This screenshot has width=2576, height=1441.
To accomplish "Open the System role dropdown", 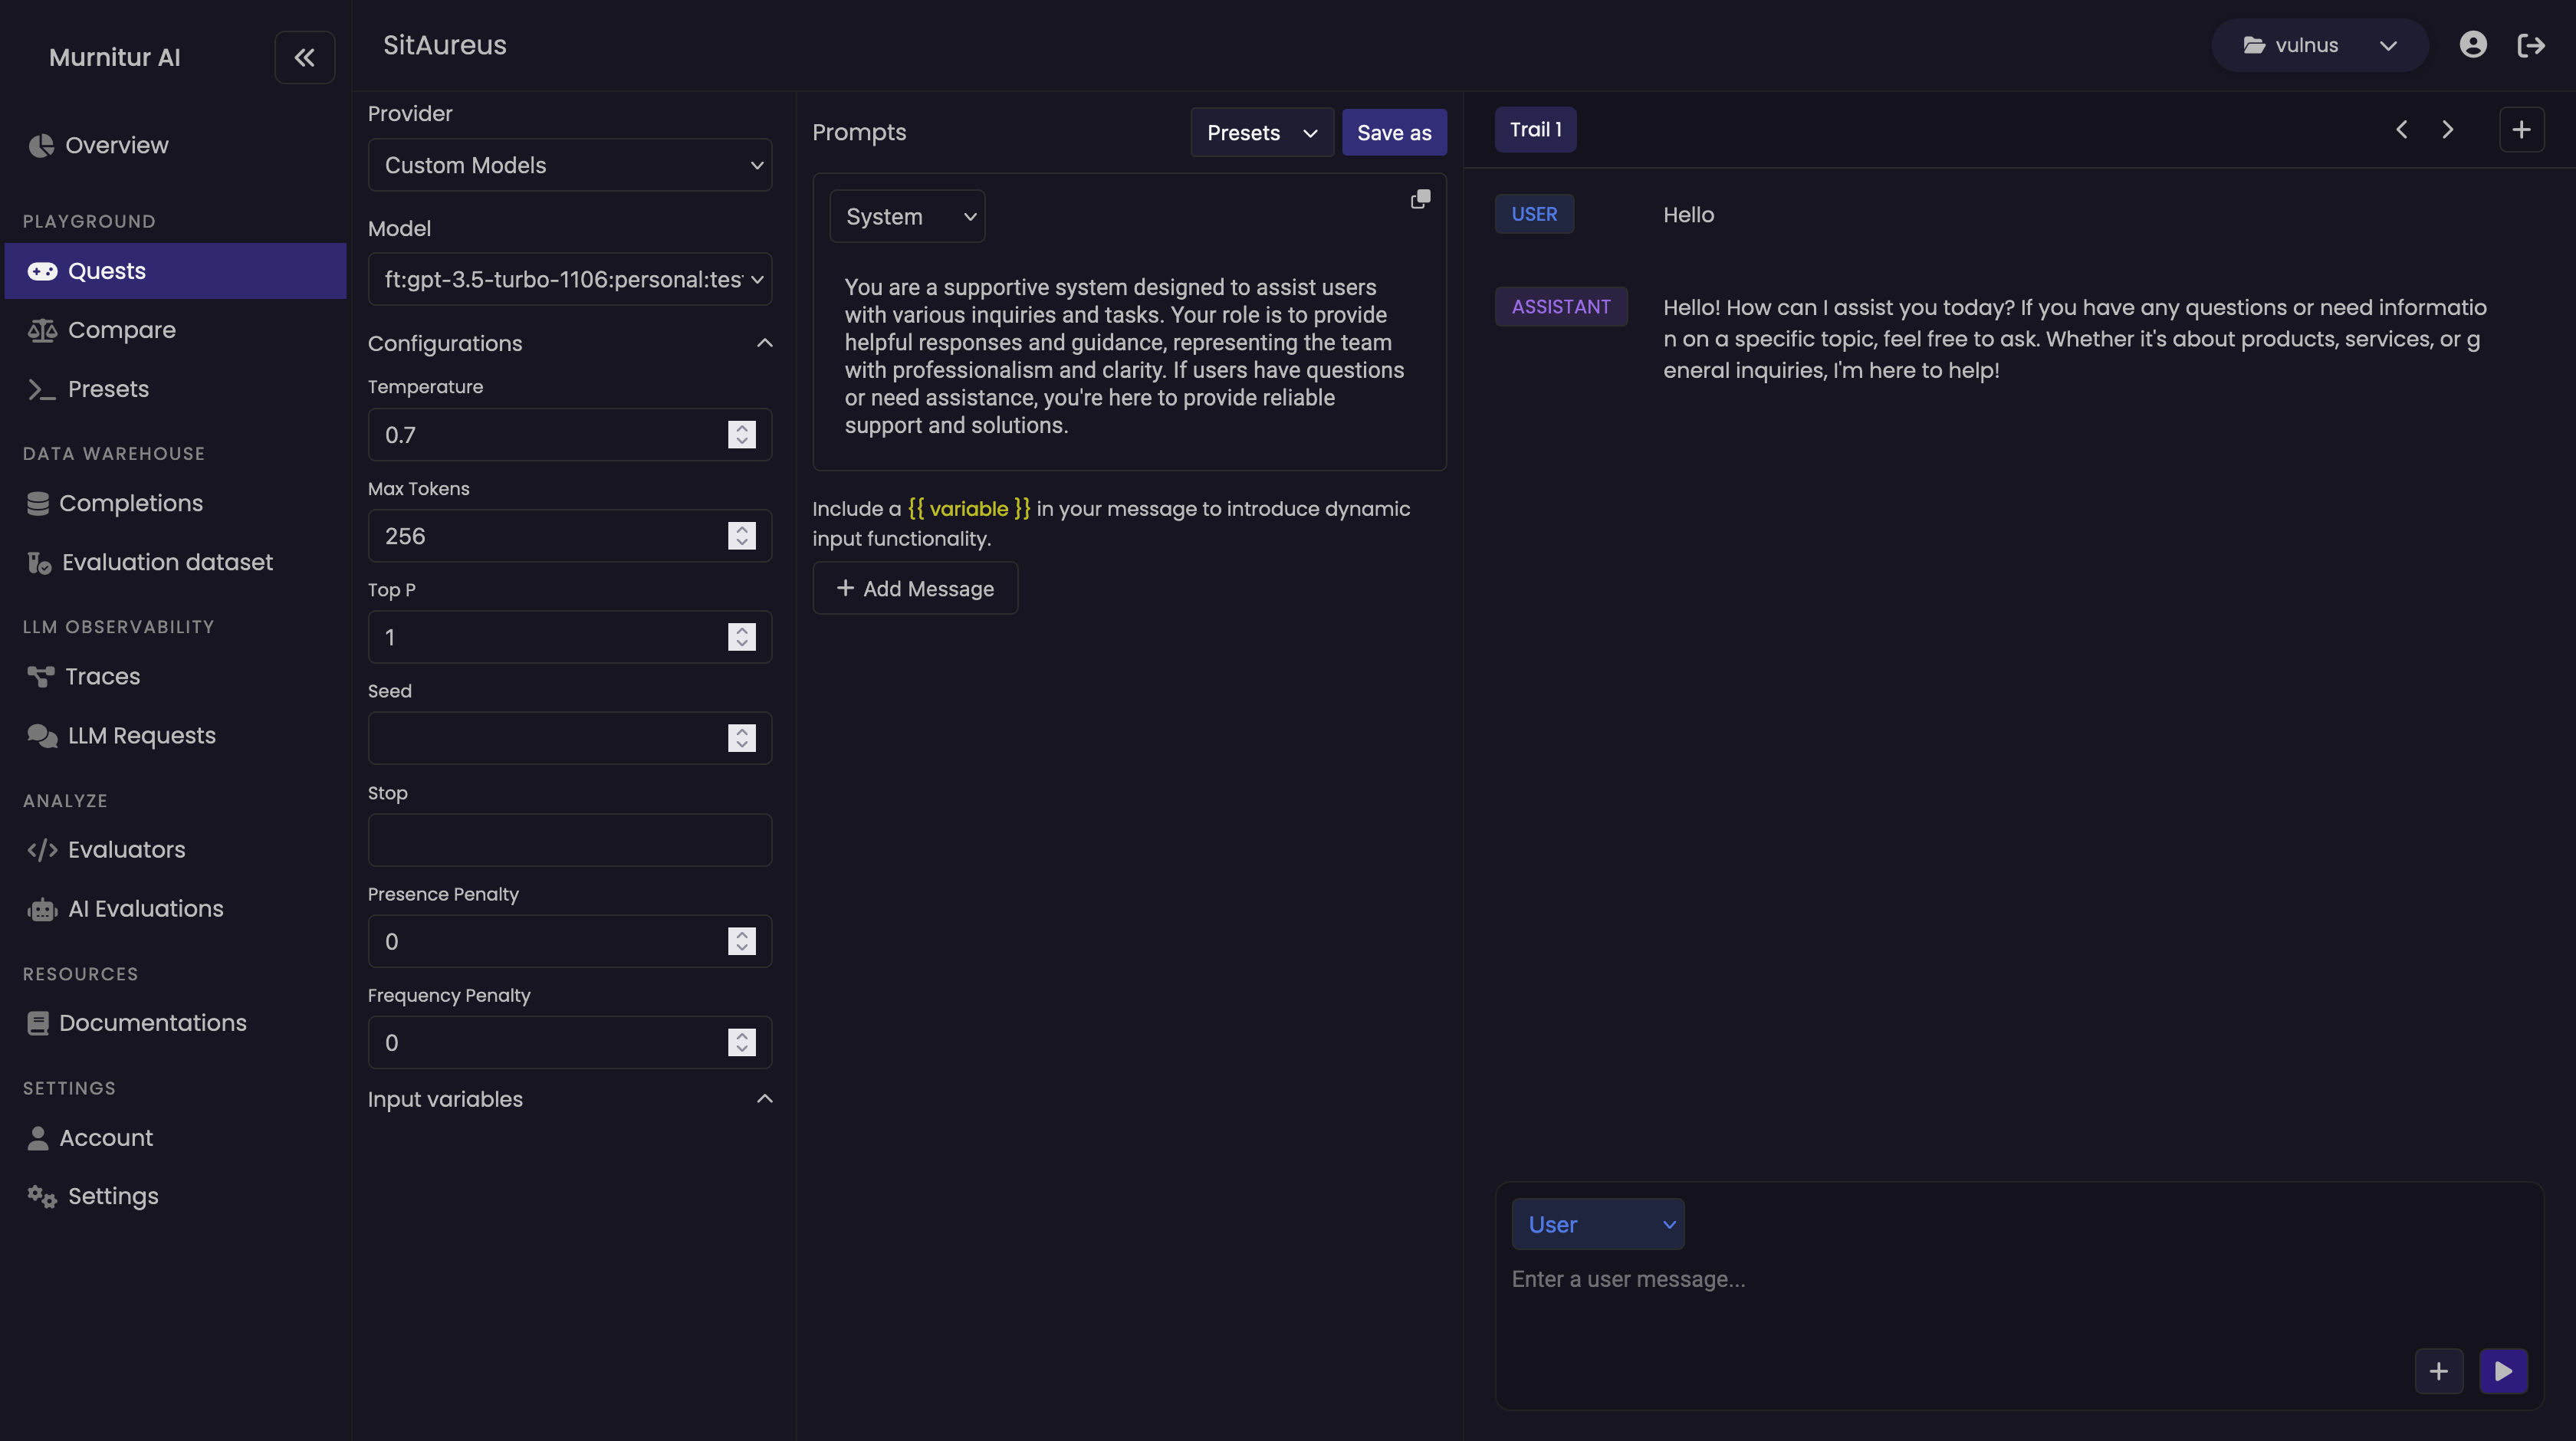I will pos(907,217).
